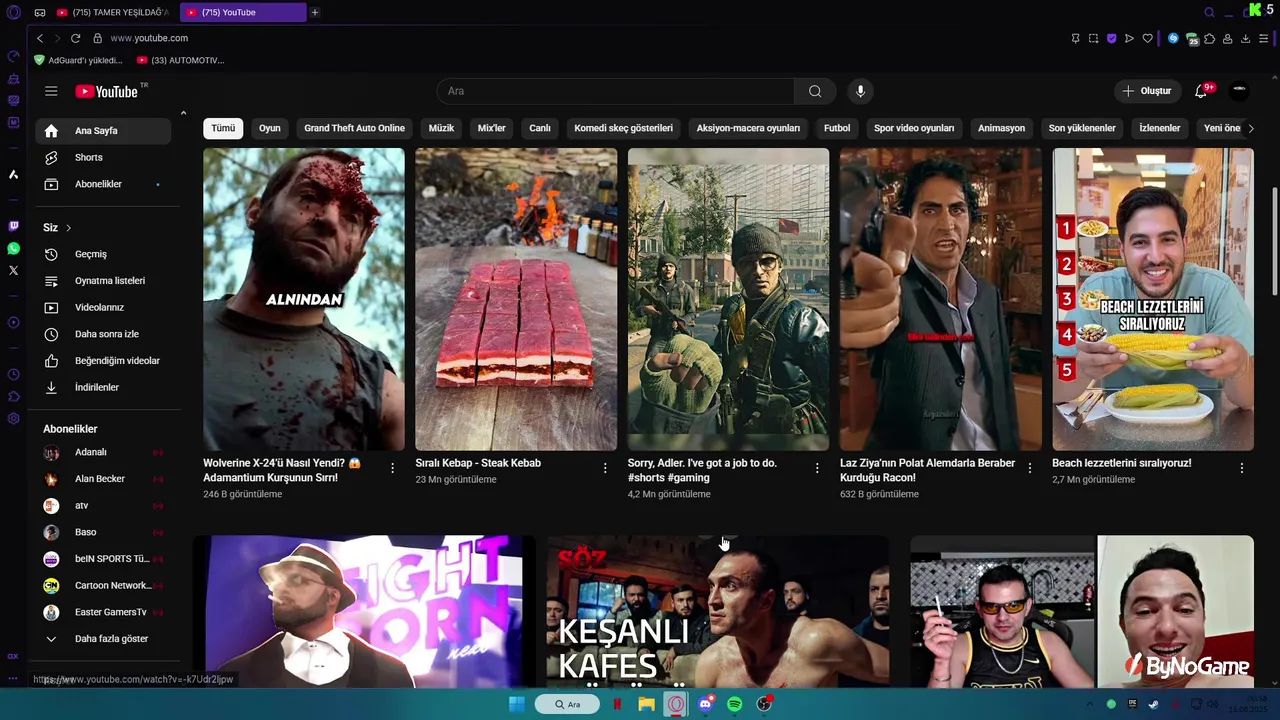This screenshot has height=720, width=1280.
Task: Open the Alan Becker channel subscription
Action: click(104, 479)
